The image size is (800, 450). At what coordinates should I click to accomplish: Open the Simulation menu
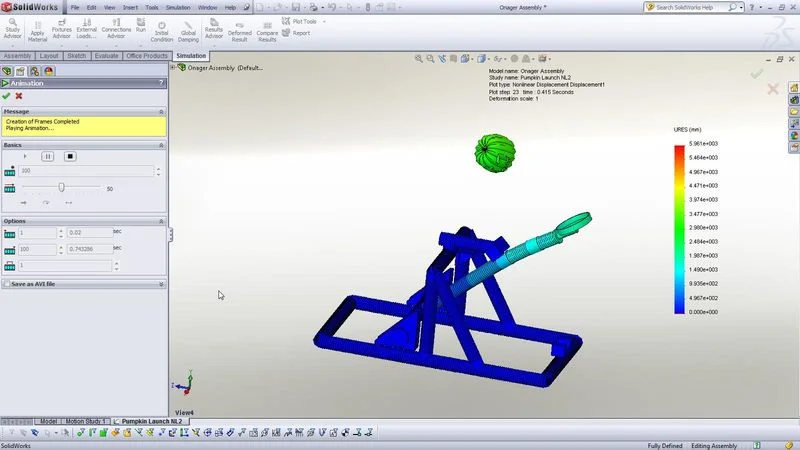[176, 7]
